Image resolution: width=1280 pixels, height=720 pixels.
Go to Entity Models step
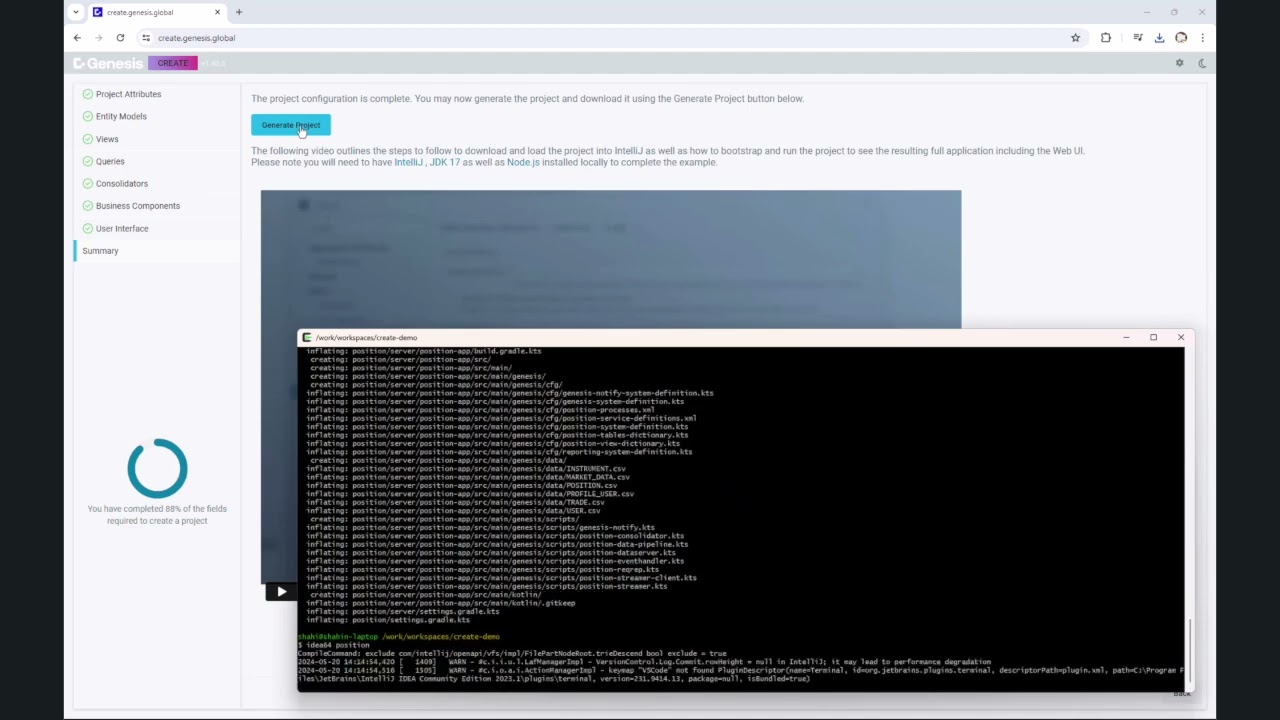coord(121,116)
